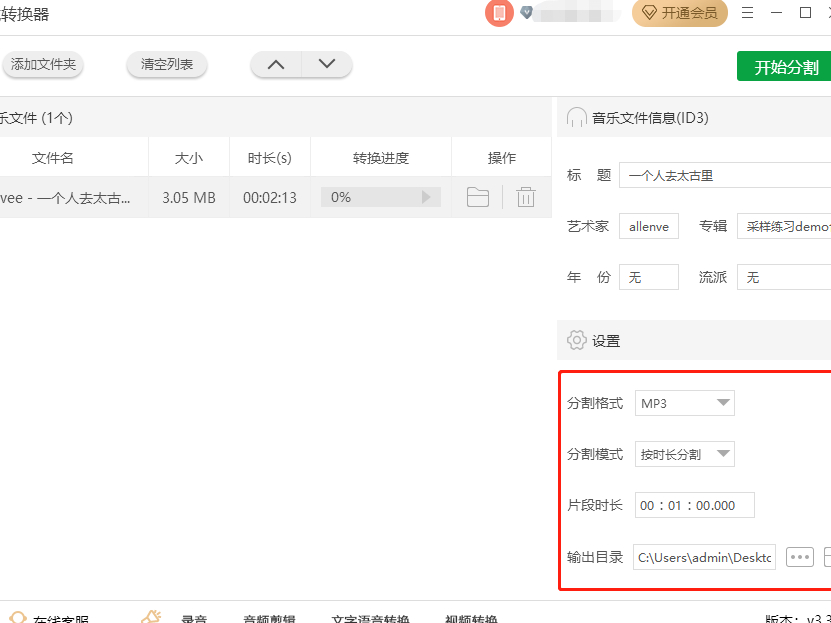Open the hamburger main menu
This screenshot has height=623, width=831.
[x=746, y=13]
